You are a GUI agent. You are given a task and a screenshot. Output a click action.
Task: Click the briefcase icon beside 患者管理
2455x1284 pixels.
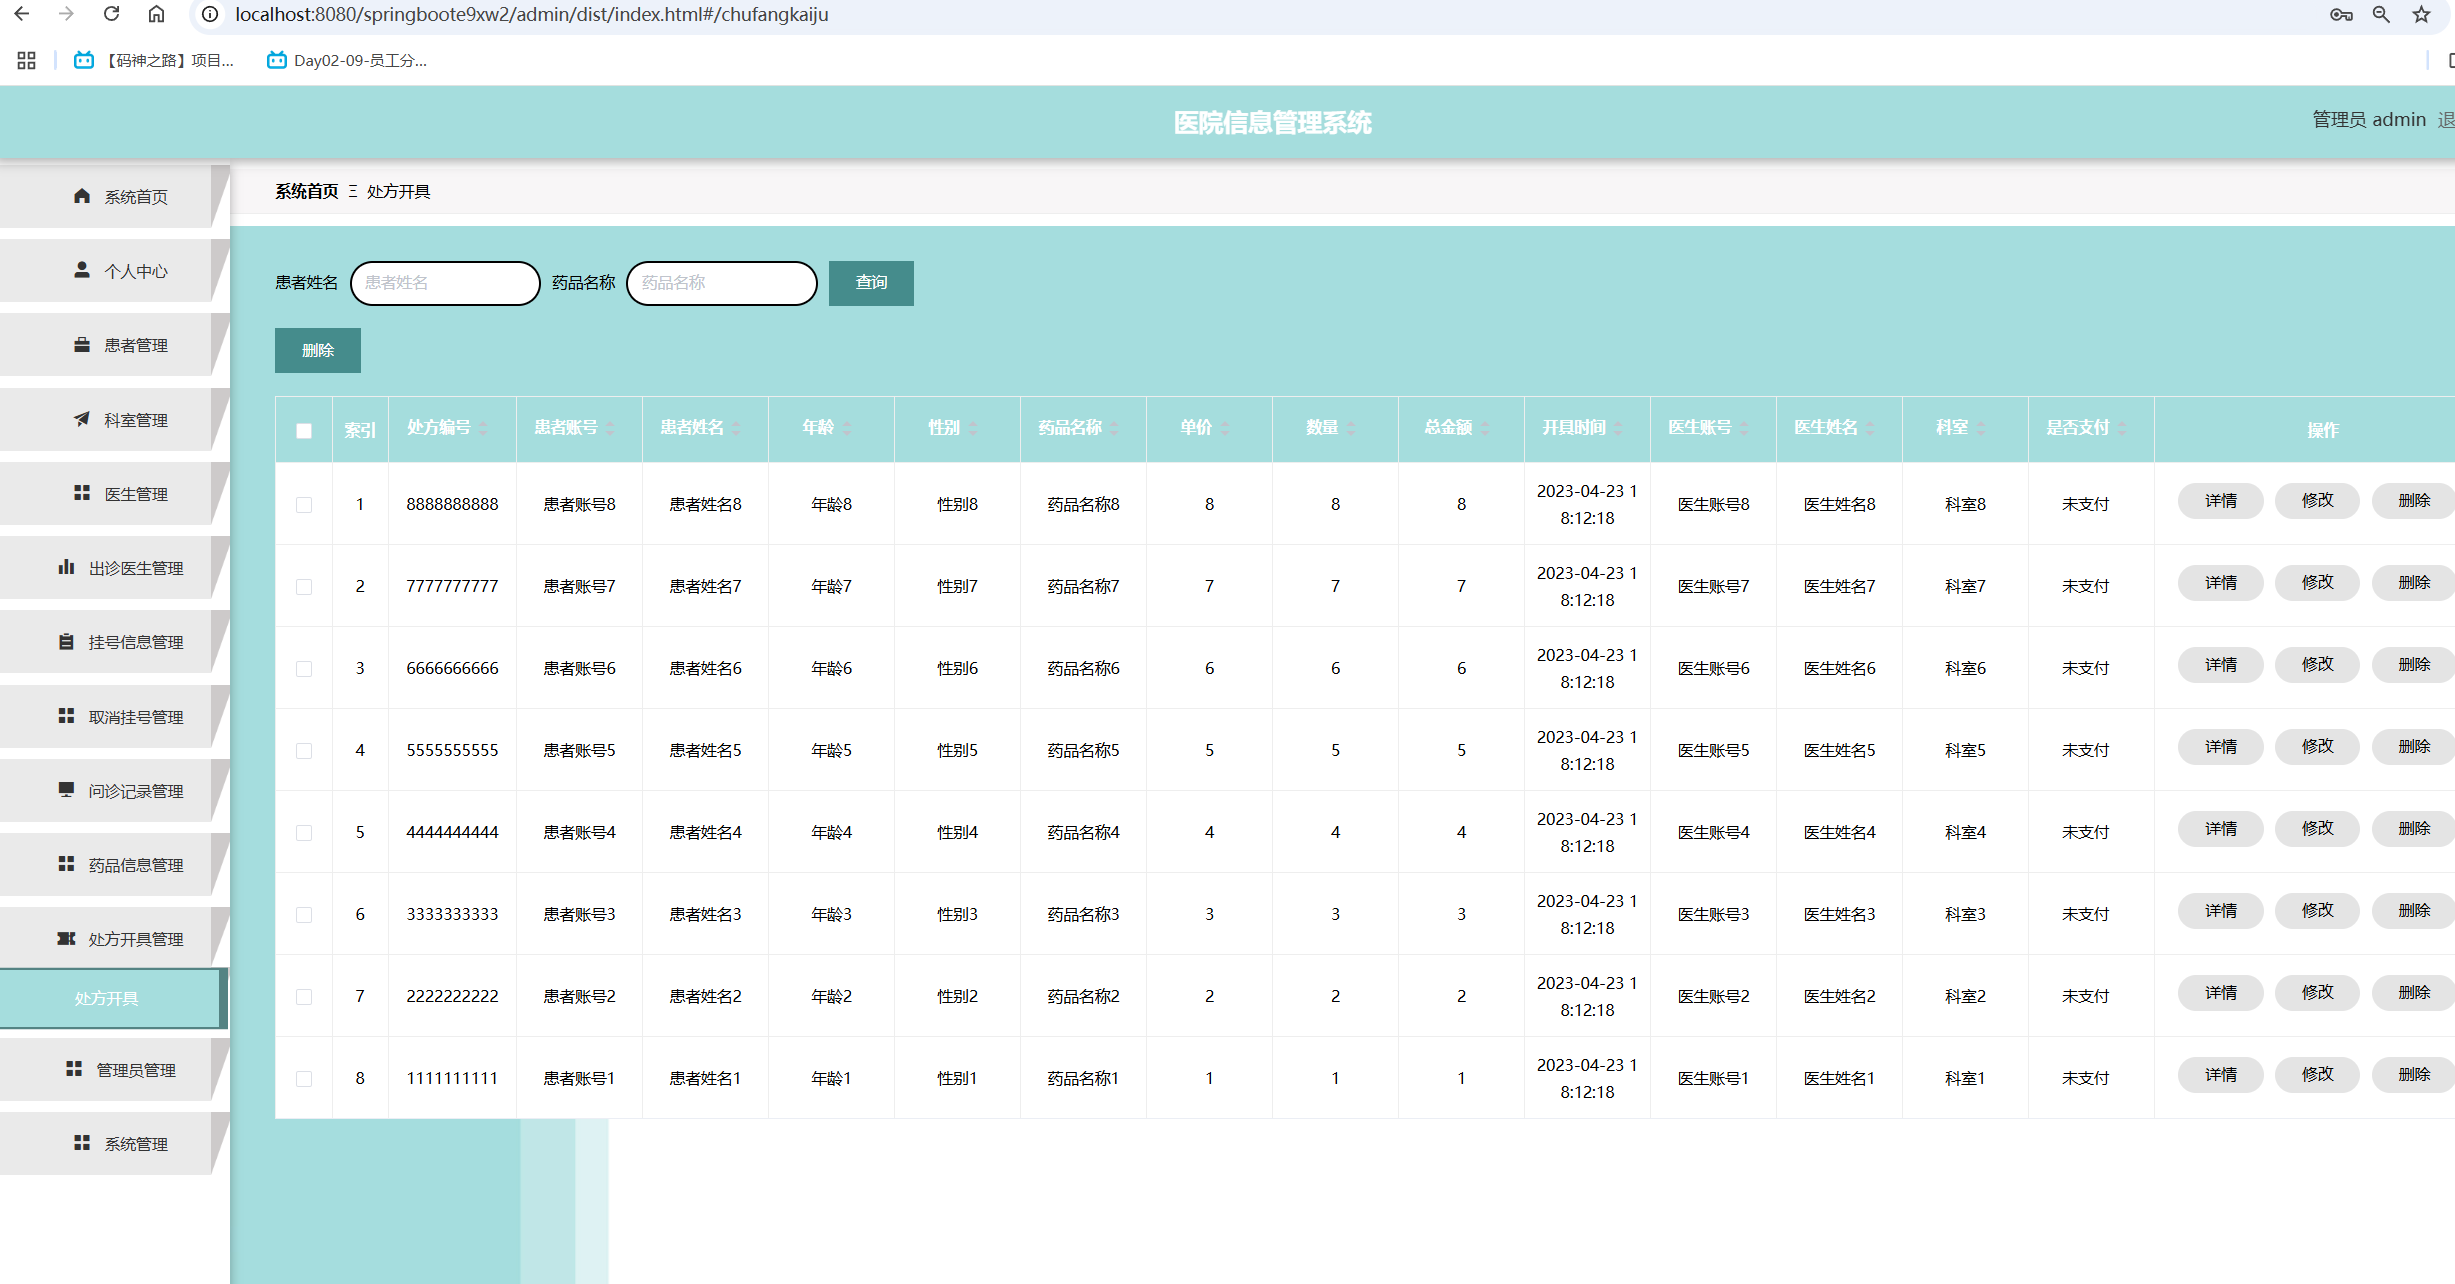point(82,345)
